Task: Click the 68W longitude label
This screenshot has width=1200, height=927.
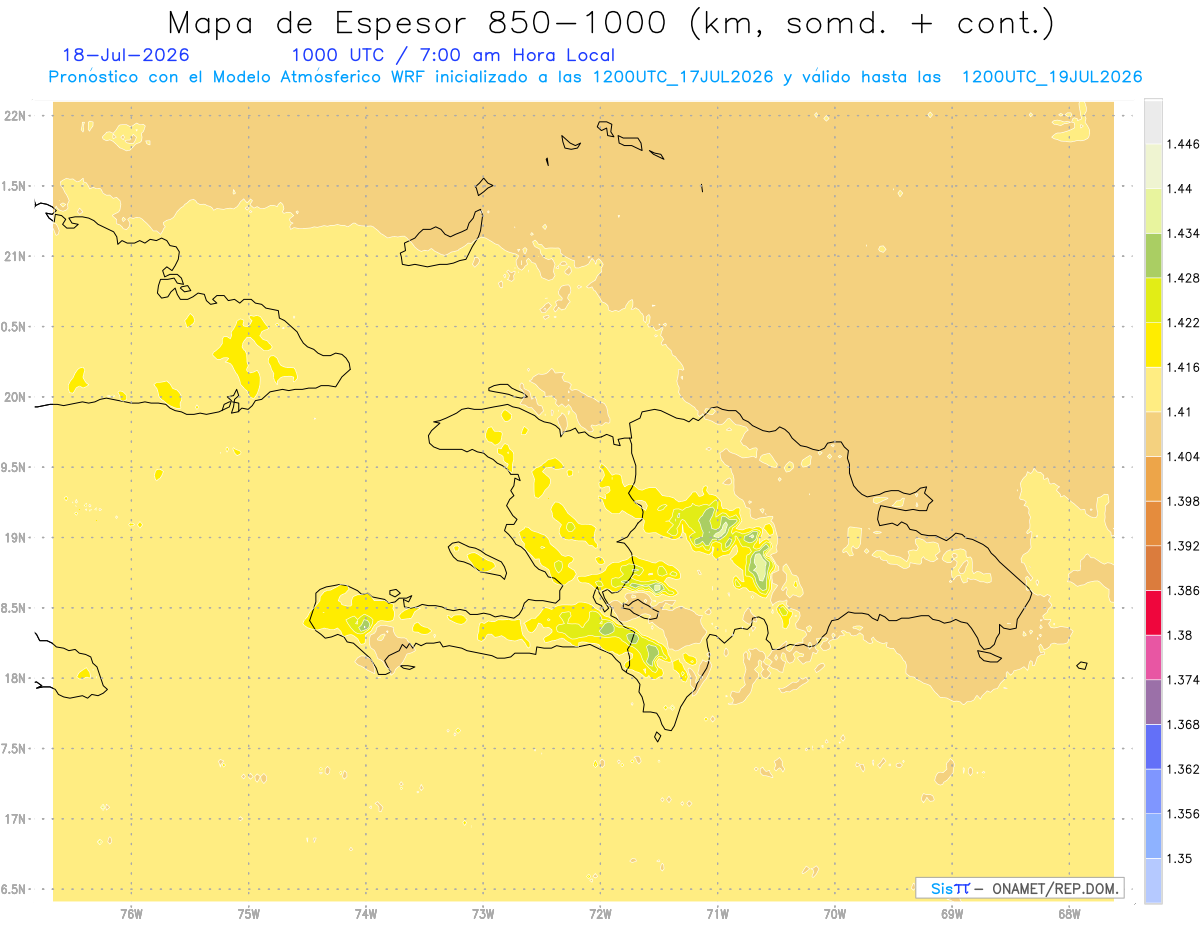Action: point(1069,913)
